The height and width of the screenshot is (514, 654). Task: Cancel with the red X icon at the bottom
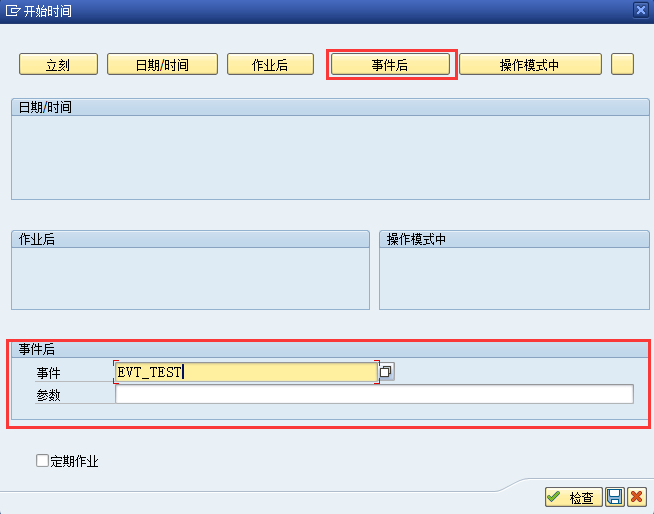637,497
